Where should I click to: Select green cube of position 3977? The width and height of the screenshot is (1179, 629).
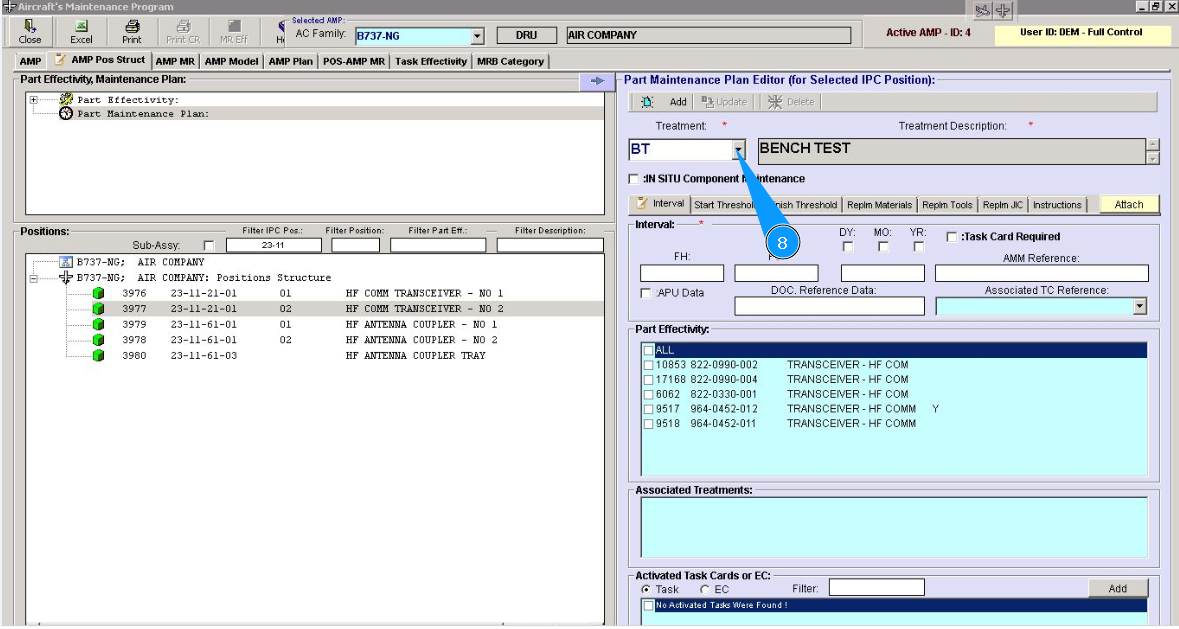[x=99, y=309]
